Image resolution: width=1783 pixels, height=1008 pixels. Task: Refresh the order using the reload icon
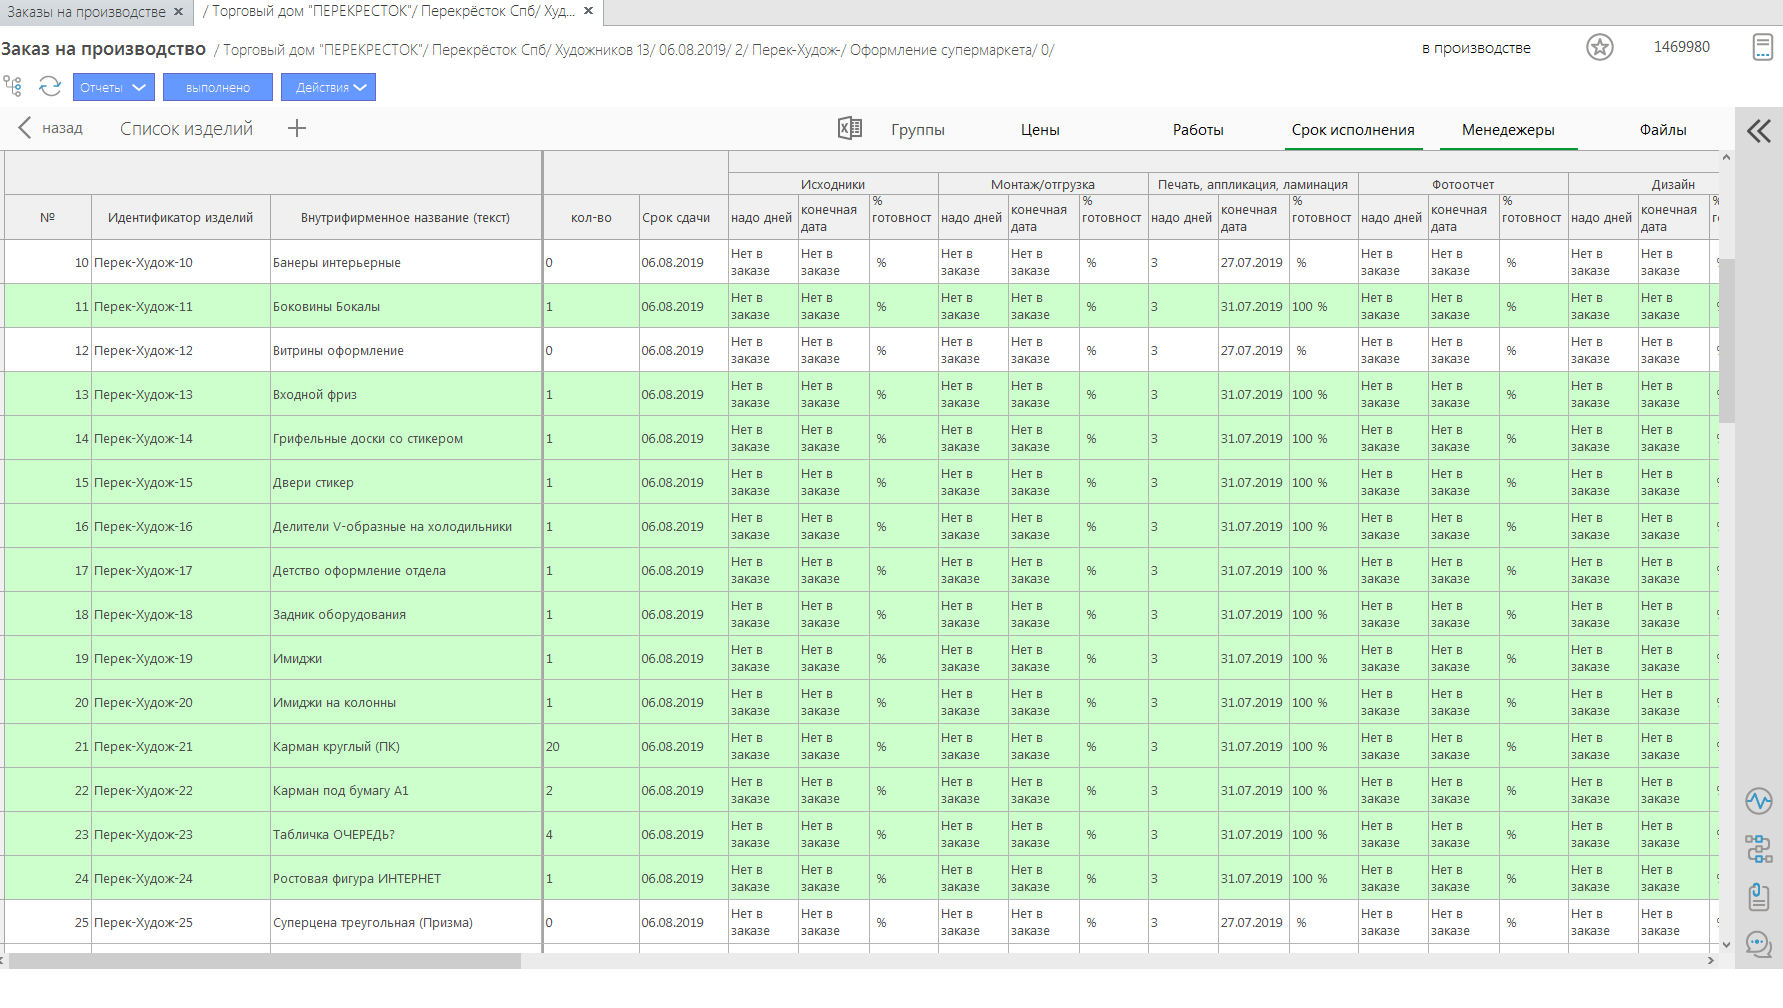click(50, 87)
